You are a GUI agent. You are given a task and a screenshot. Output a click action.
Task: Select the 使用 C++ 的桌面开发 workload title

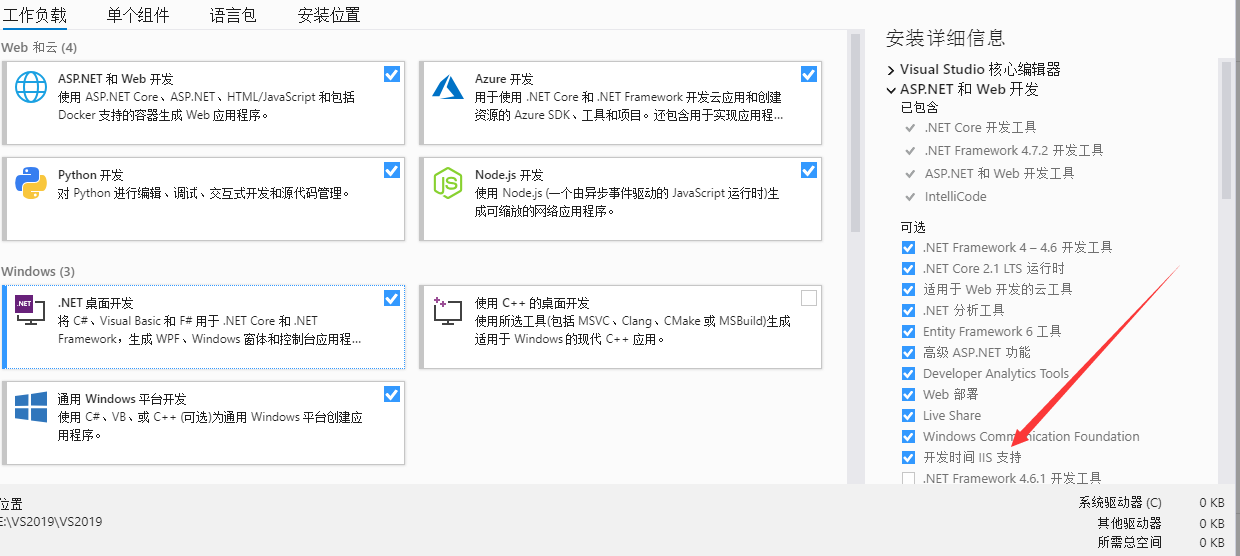[x=532, y=303]
